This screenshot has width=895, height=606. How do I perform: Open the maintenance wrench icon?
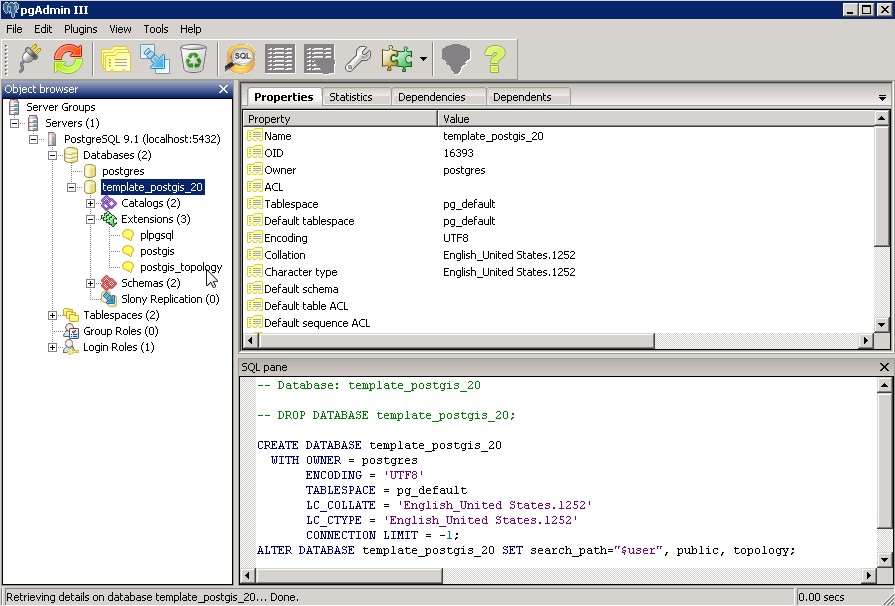click(x=358, y=58)
